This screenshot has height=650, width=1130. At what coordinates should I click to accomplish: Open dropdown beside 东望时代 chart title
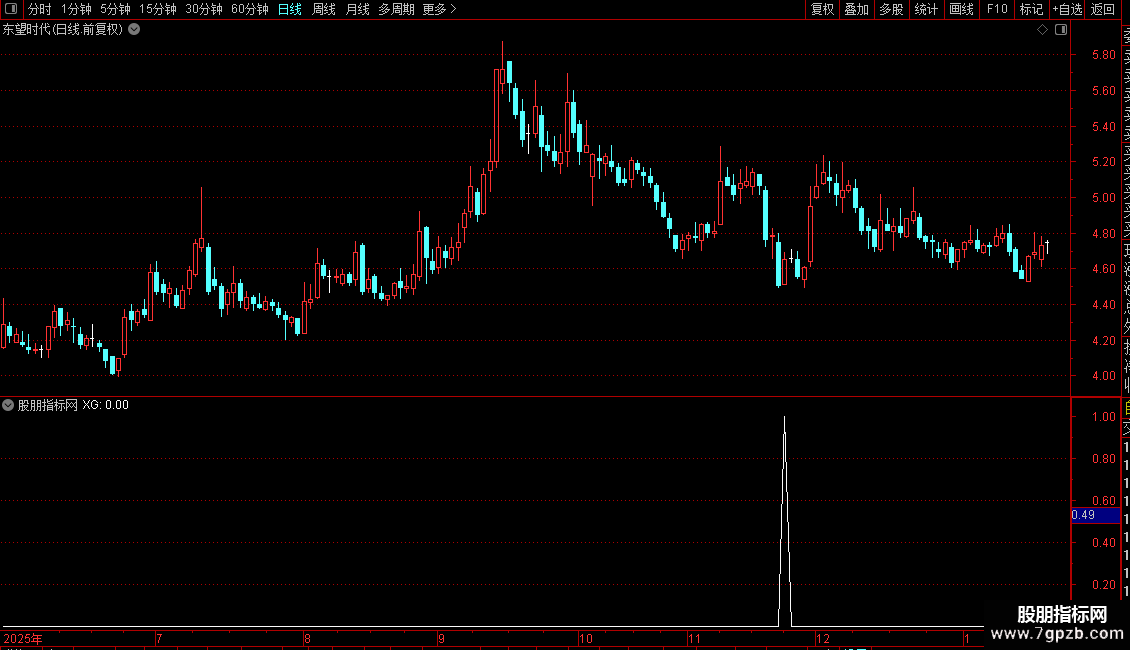(x=134, y=30)
